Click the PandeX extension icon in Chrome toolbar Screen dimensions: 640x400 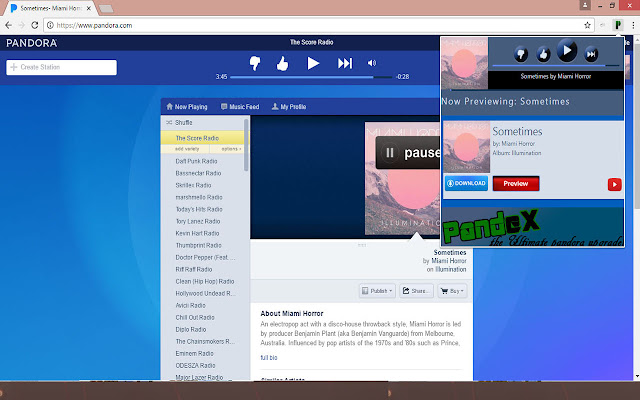pos(620,24)
